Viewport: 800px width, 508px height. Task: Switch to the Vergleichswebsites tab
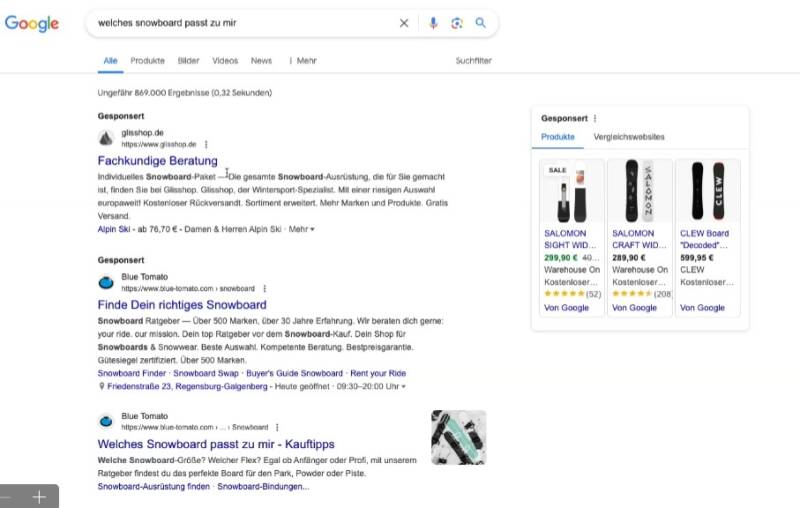(x=629, y=137)
